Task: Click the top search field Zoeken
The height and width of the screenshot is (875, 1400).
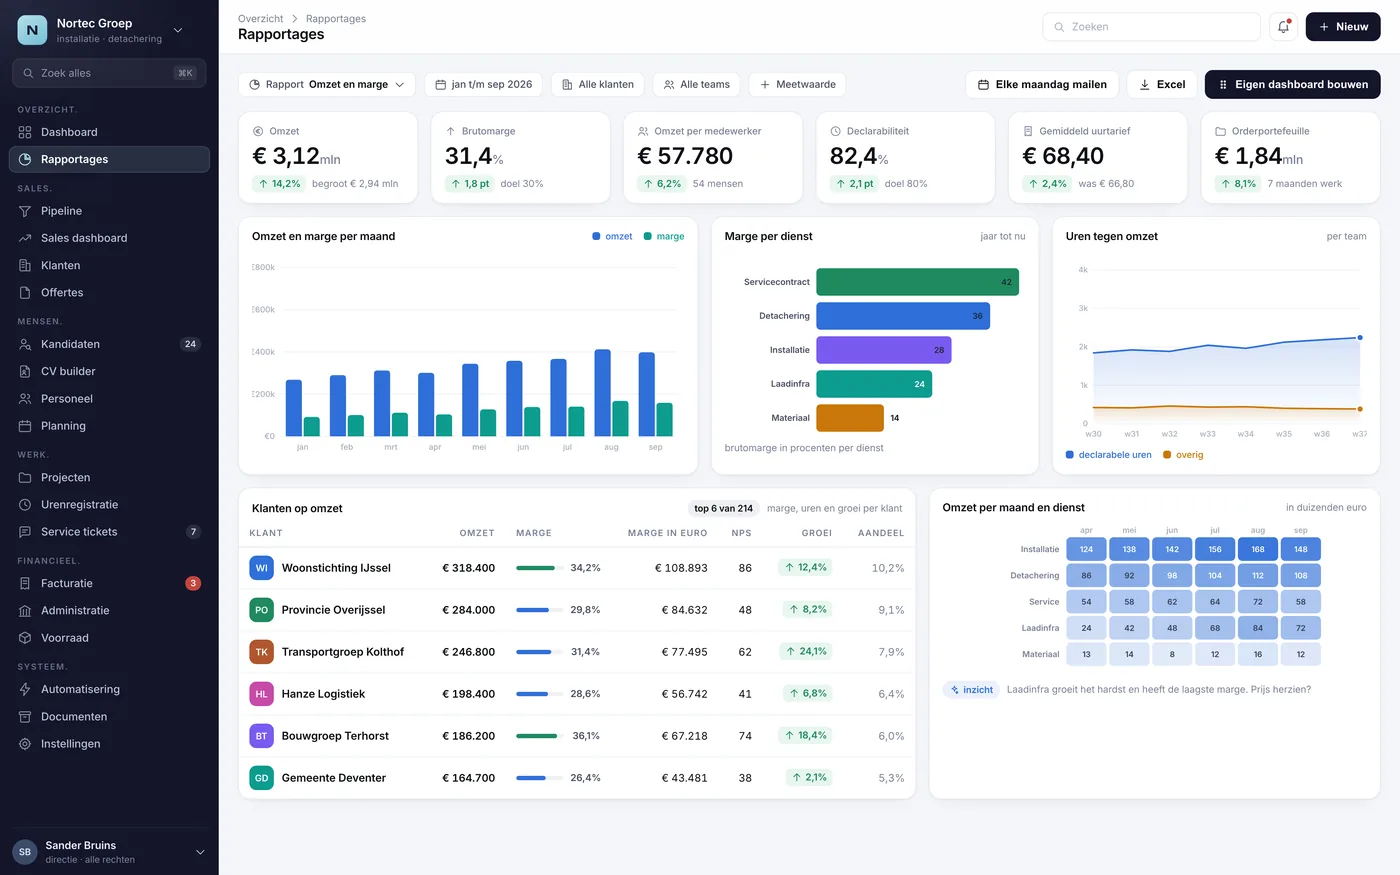Action: (x=1151, y=27)
